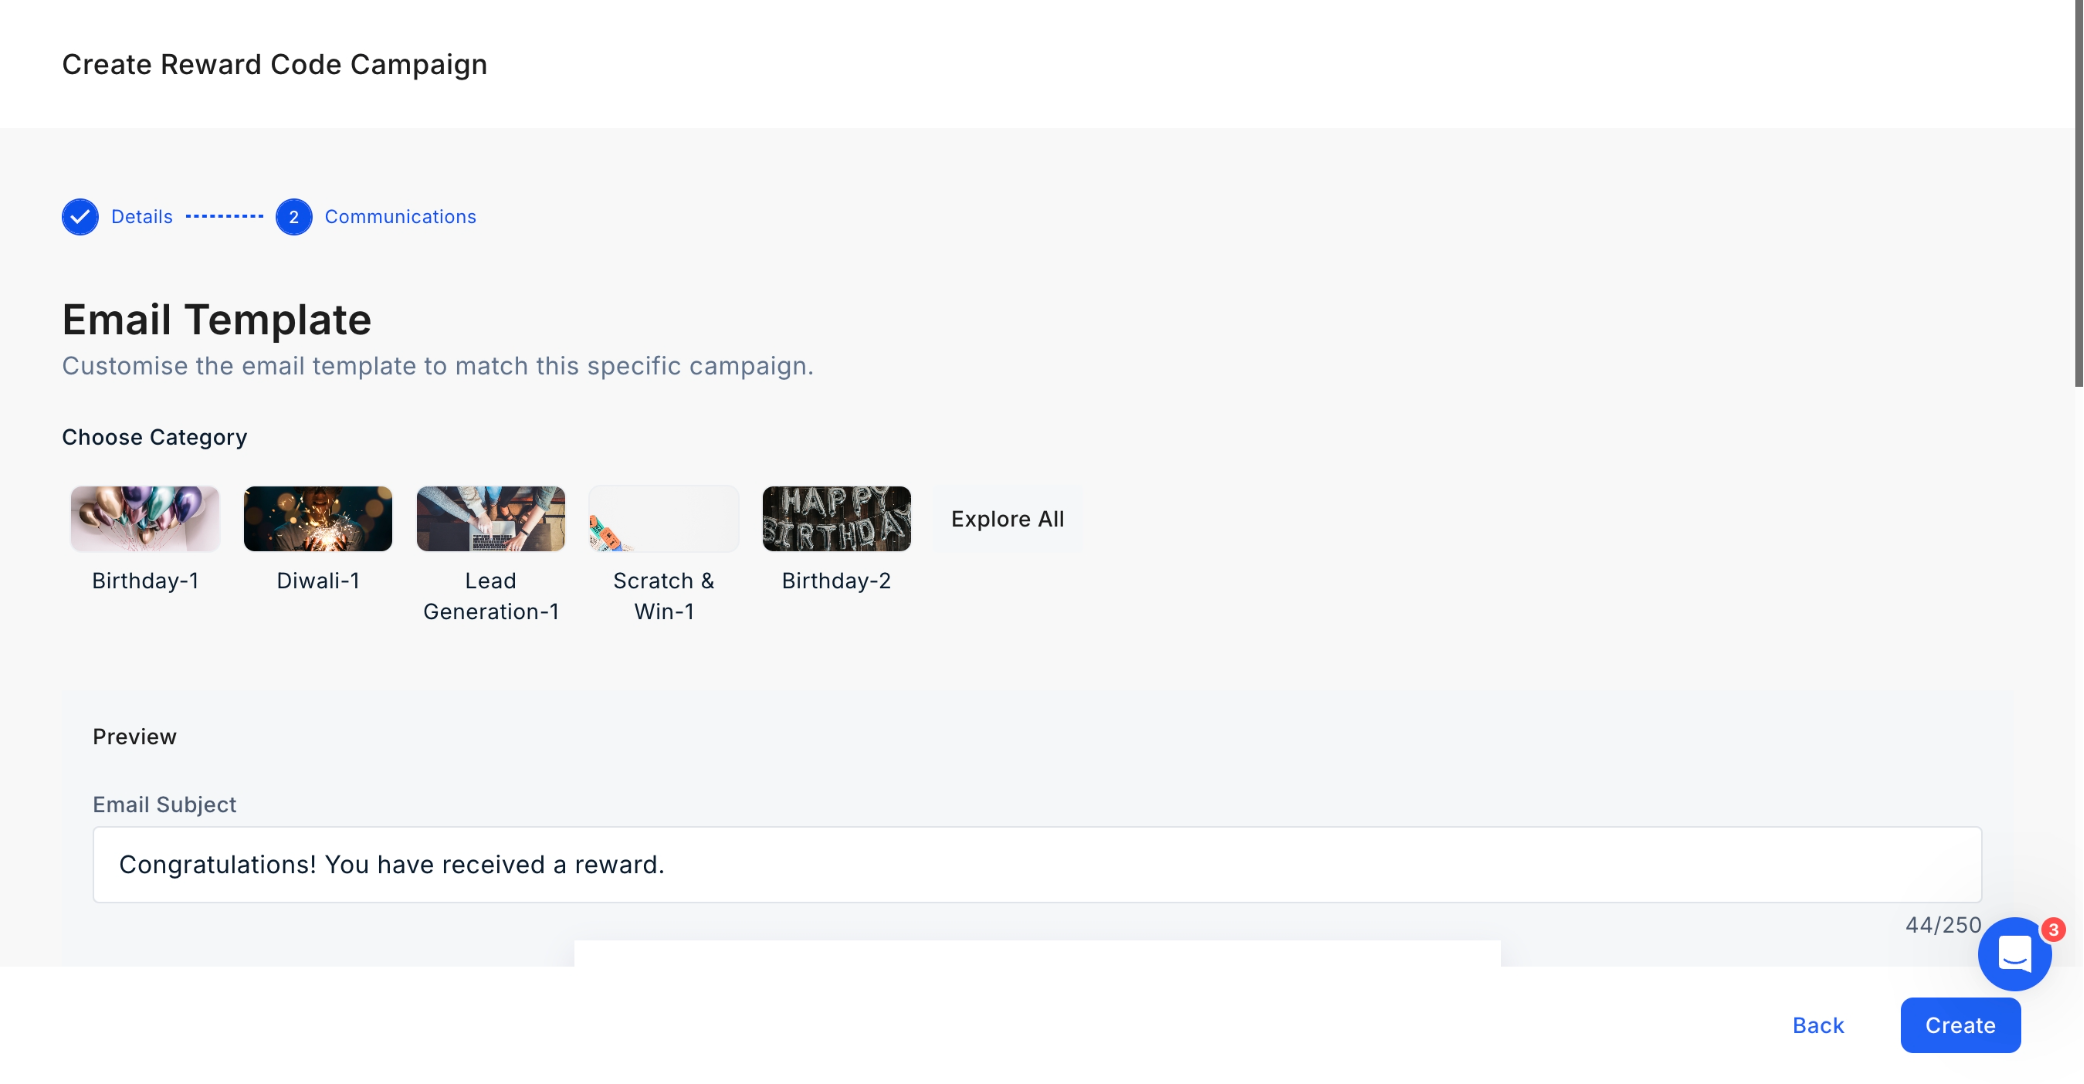Click the Create button
This screenshot has height=1084, width=2084.
1960,1025
